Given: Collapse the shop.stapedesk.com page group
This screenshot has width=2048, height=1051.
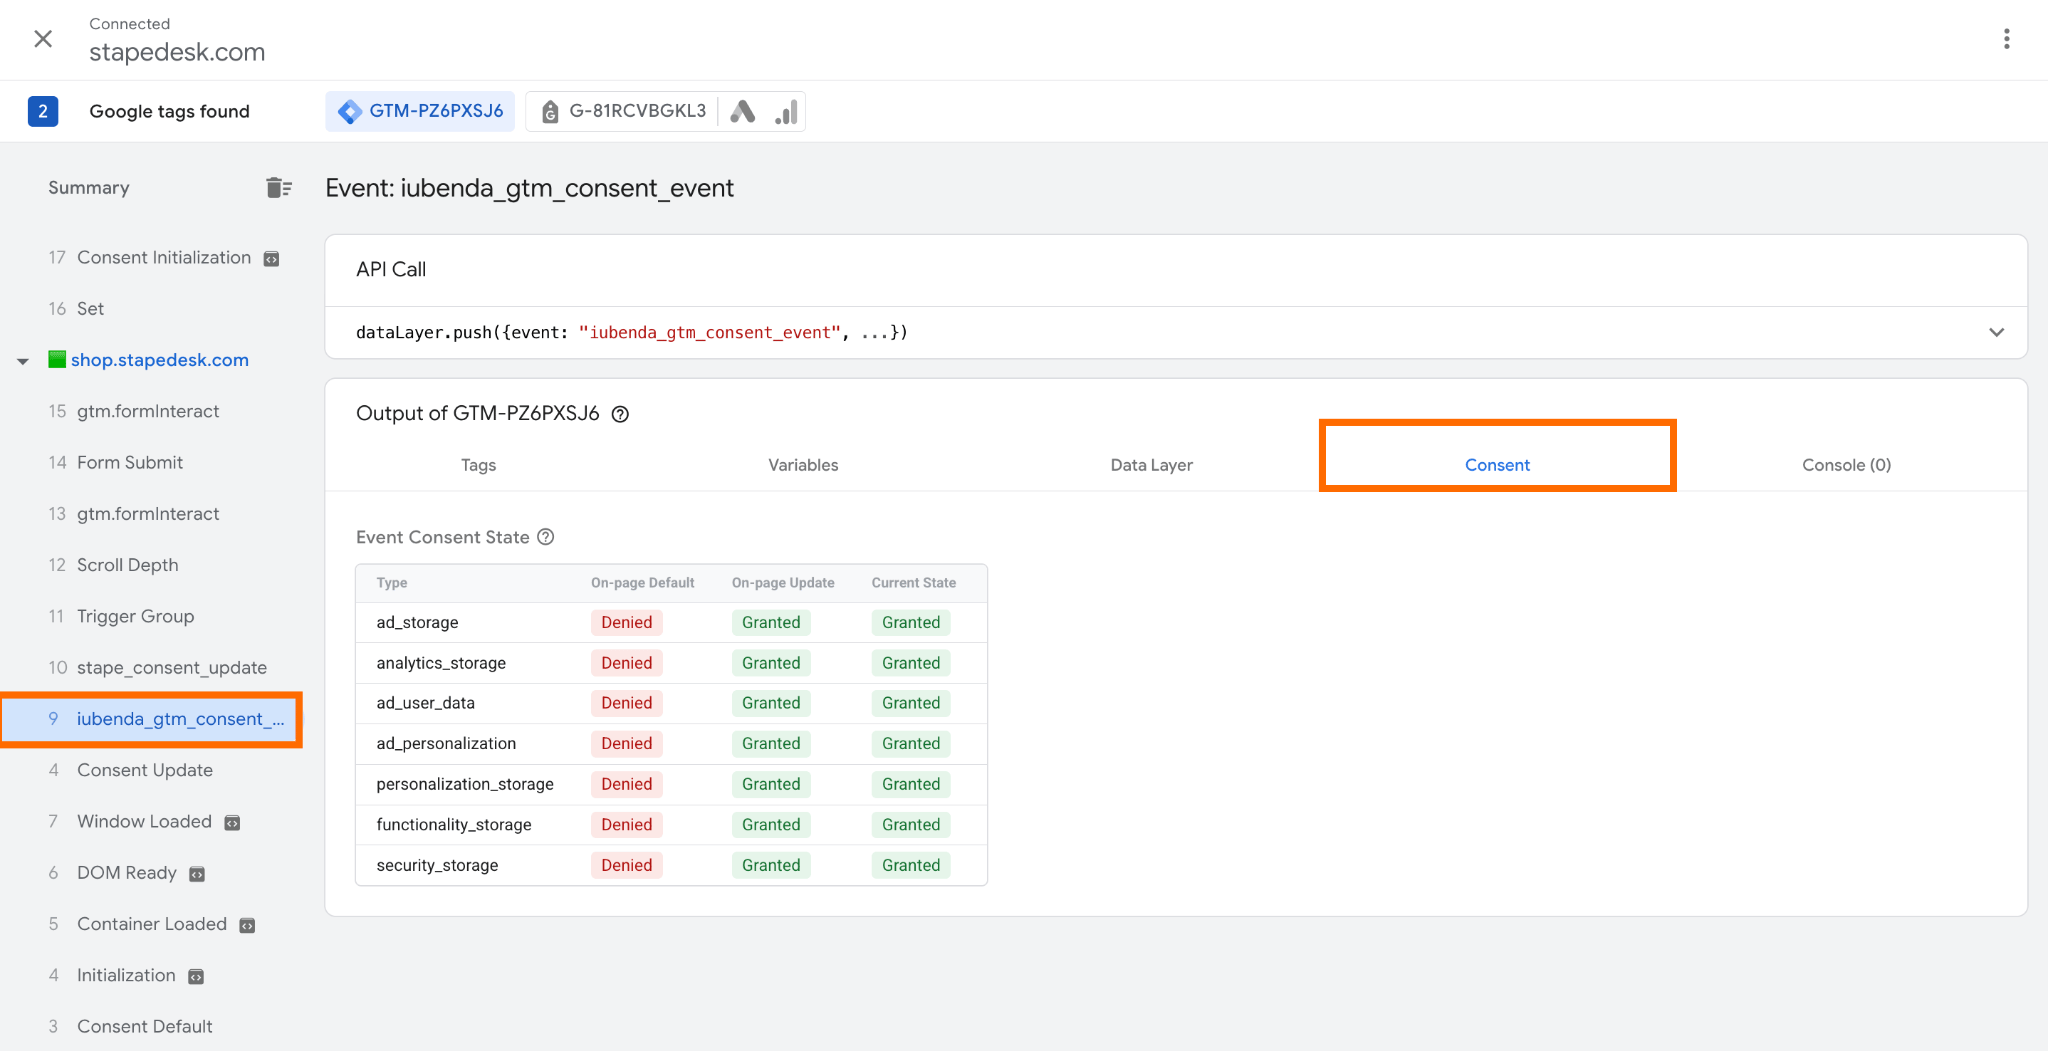Looking at the screenshot, I should [x=23, y=361].
